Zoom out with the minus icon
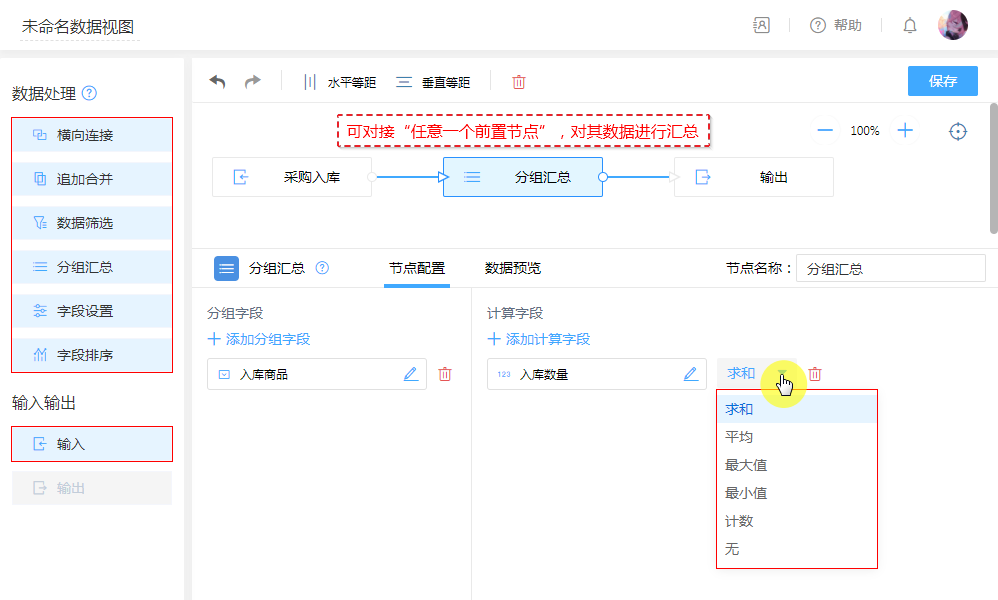This screenshot has height=600, width=998. coord(825,131)
